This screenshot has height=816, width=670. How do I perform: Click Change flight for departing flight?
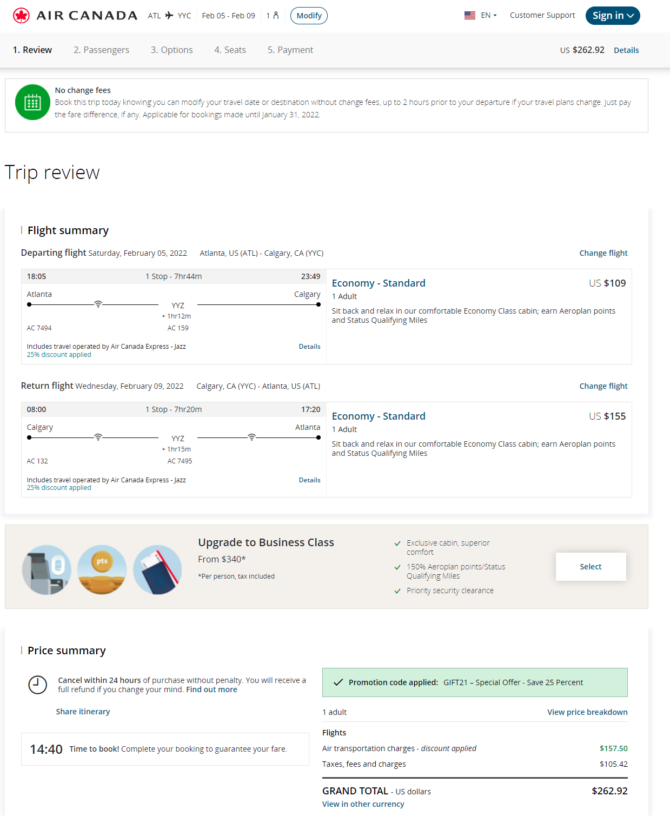point(603,253)
